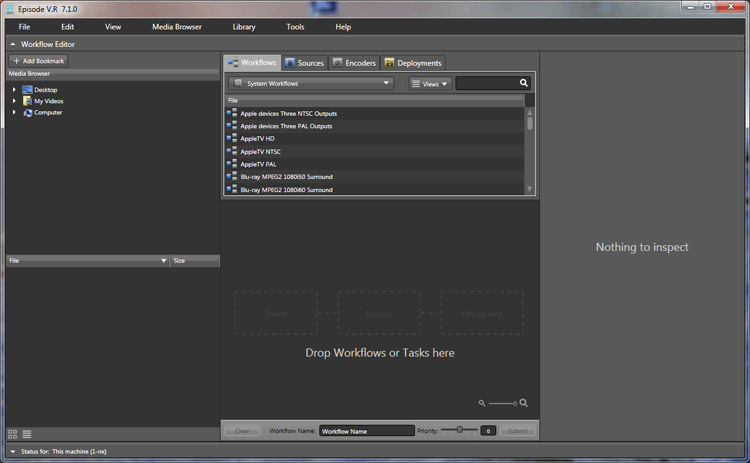Select Blu-ray MPEG2 1080i50 Surround workflow

click(375, 176)
